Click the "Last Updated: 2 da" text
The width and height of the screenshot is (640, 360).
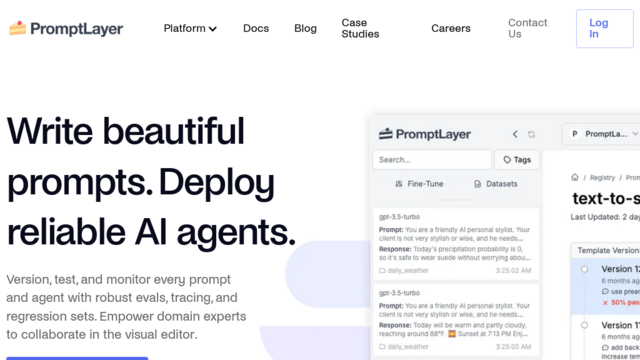(605, 217)
